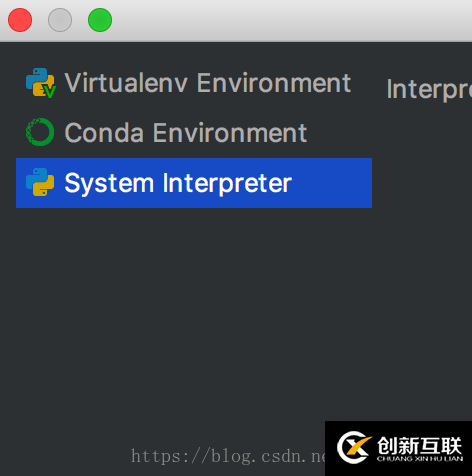472x476 pixels.
Task: Close the dialog with the red button
Action: 20,20
